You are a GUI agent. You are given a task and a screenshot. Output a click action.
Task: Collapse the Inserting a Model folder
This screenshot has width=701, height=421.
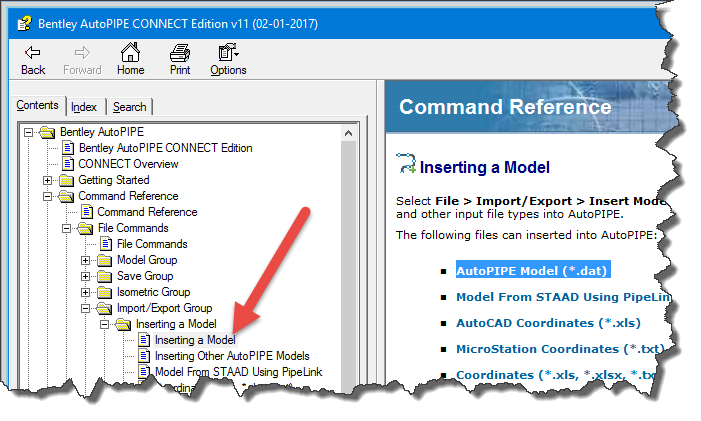(105, 324)
